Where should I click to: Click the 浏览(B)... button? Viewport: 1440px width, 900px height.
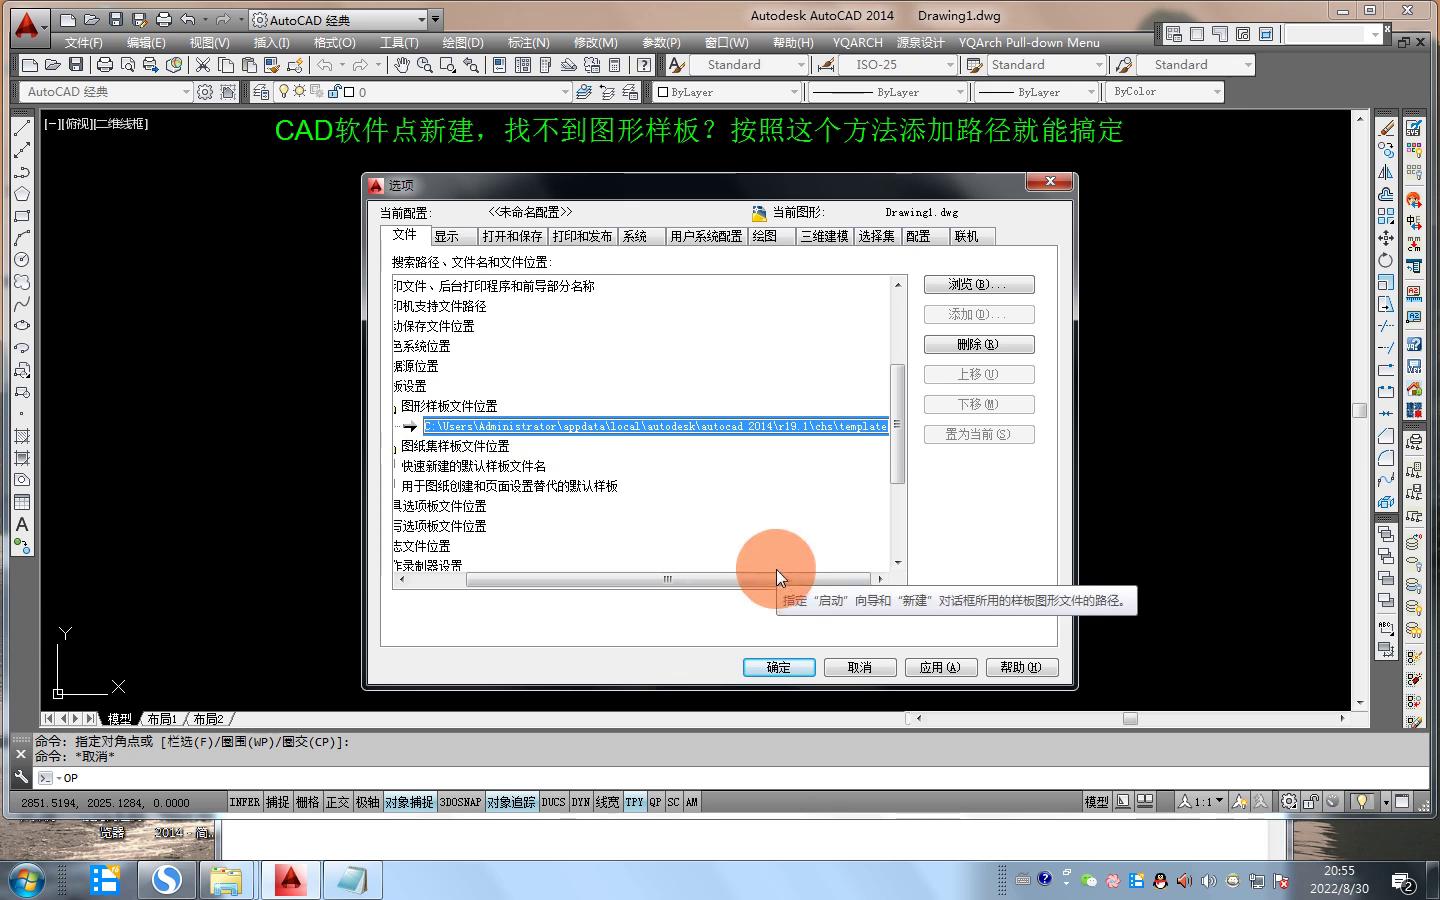click(x=978, y=285)
